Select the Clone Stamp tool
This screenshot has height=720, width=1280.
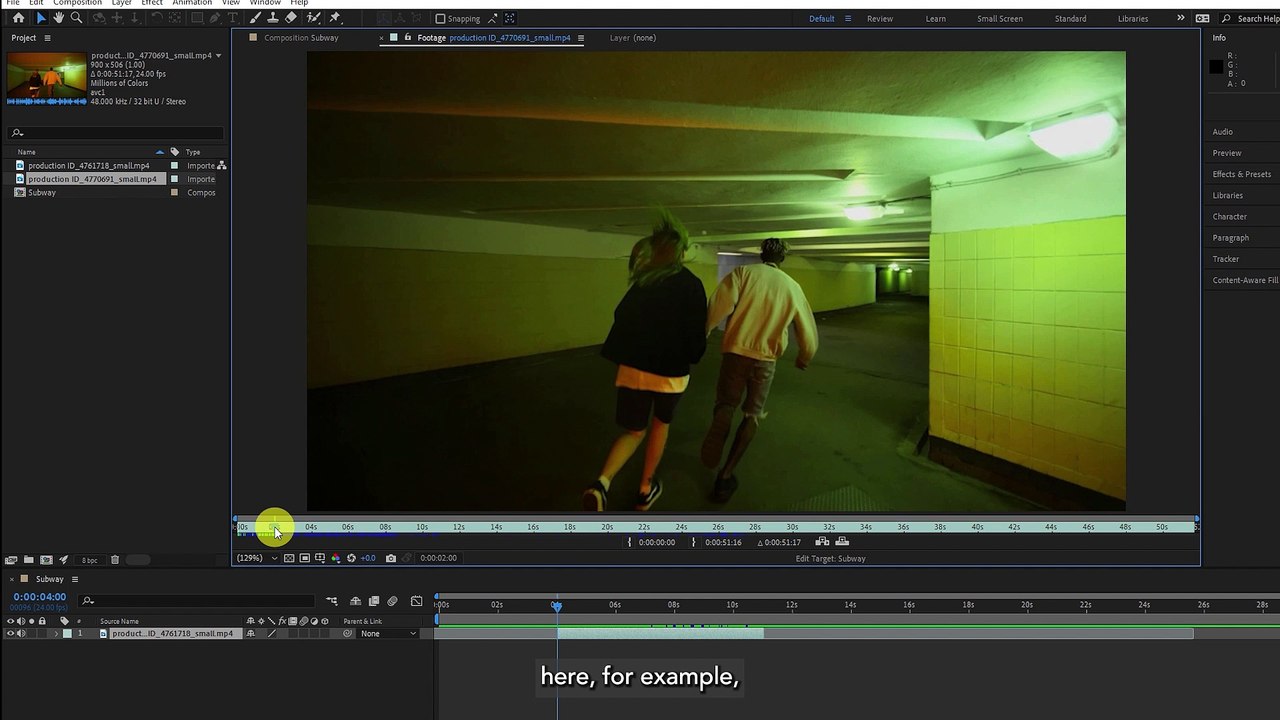click(x=273, y=18)
